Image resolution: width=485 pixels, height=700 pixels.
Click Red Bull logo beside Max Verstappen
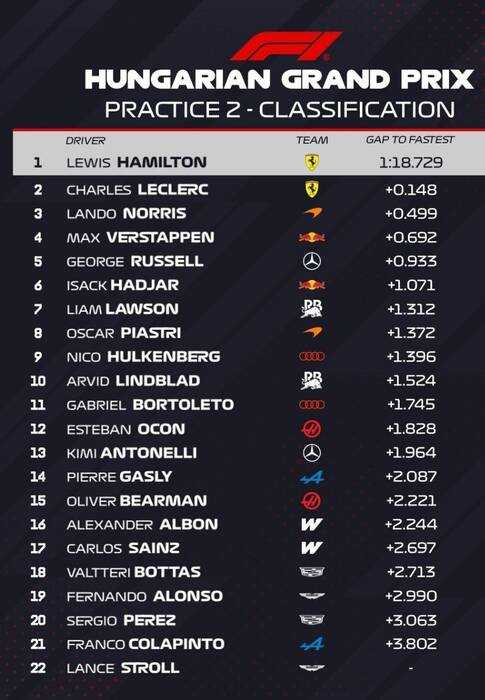point(312,237)
